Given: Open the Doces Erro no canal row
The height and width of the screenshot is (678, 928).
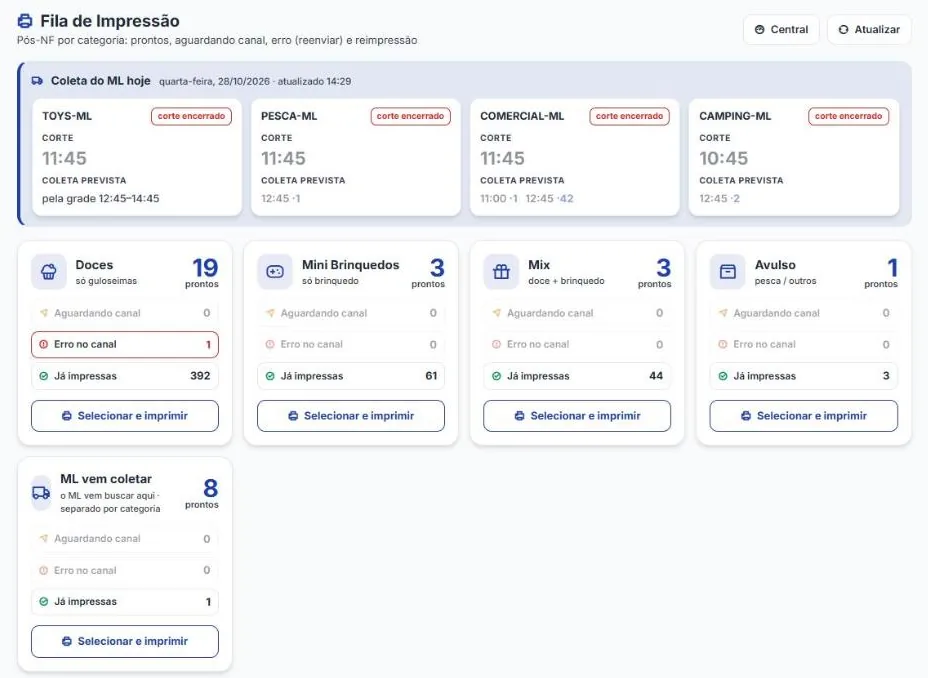Looking at the screenshot, I should [x=125, y=344].
